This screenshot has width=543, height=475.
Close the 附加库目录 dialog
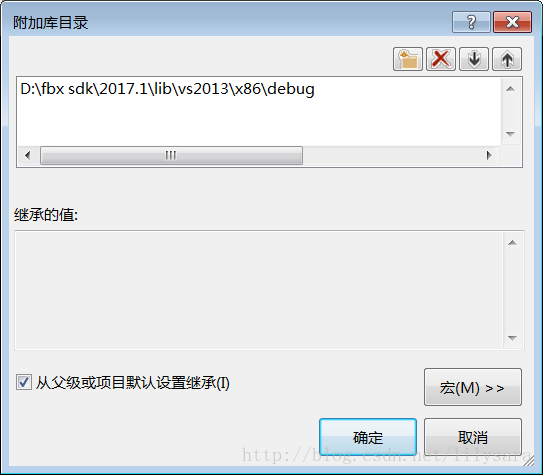pyautogui.click(x=513, y=22)
